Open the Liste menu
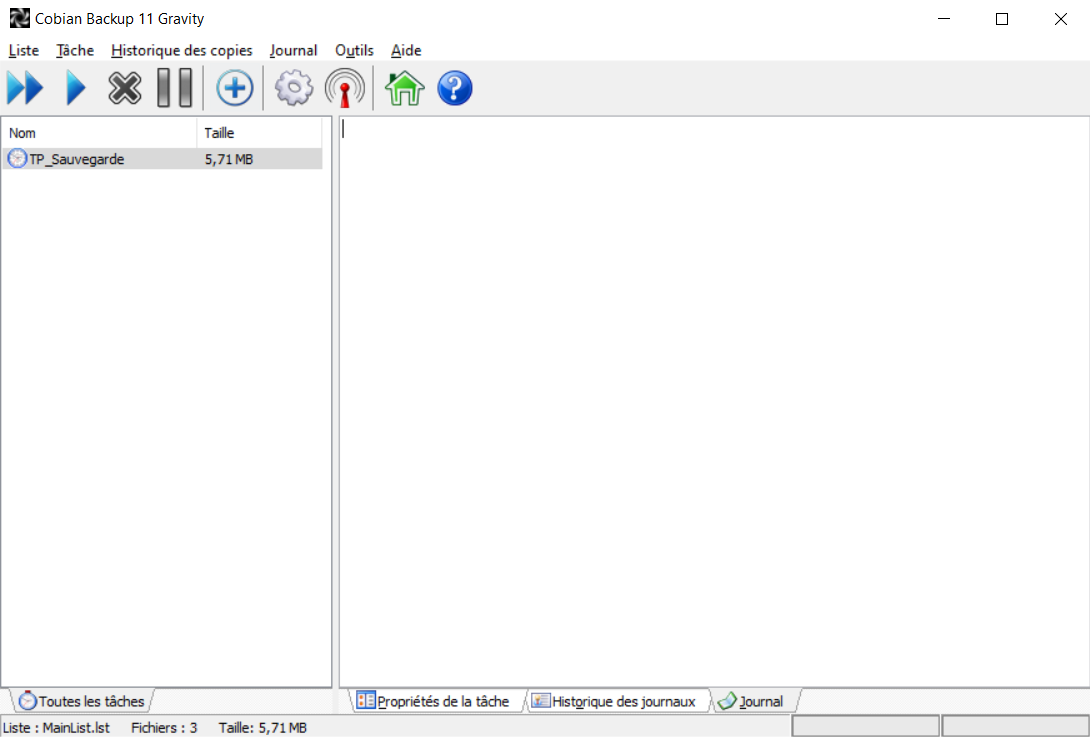Viewport: 1090px width, 737px height. pos(24,51)
